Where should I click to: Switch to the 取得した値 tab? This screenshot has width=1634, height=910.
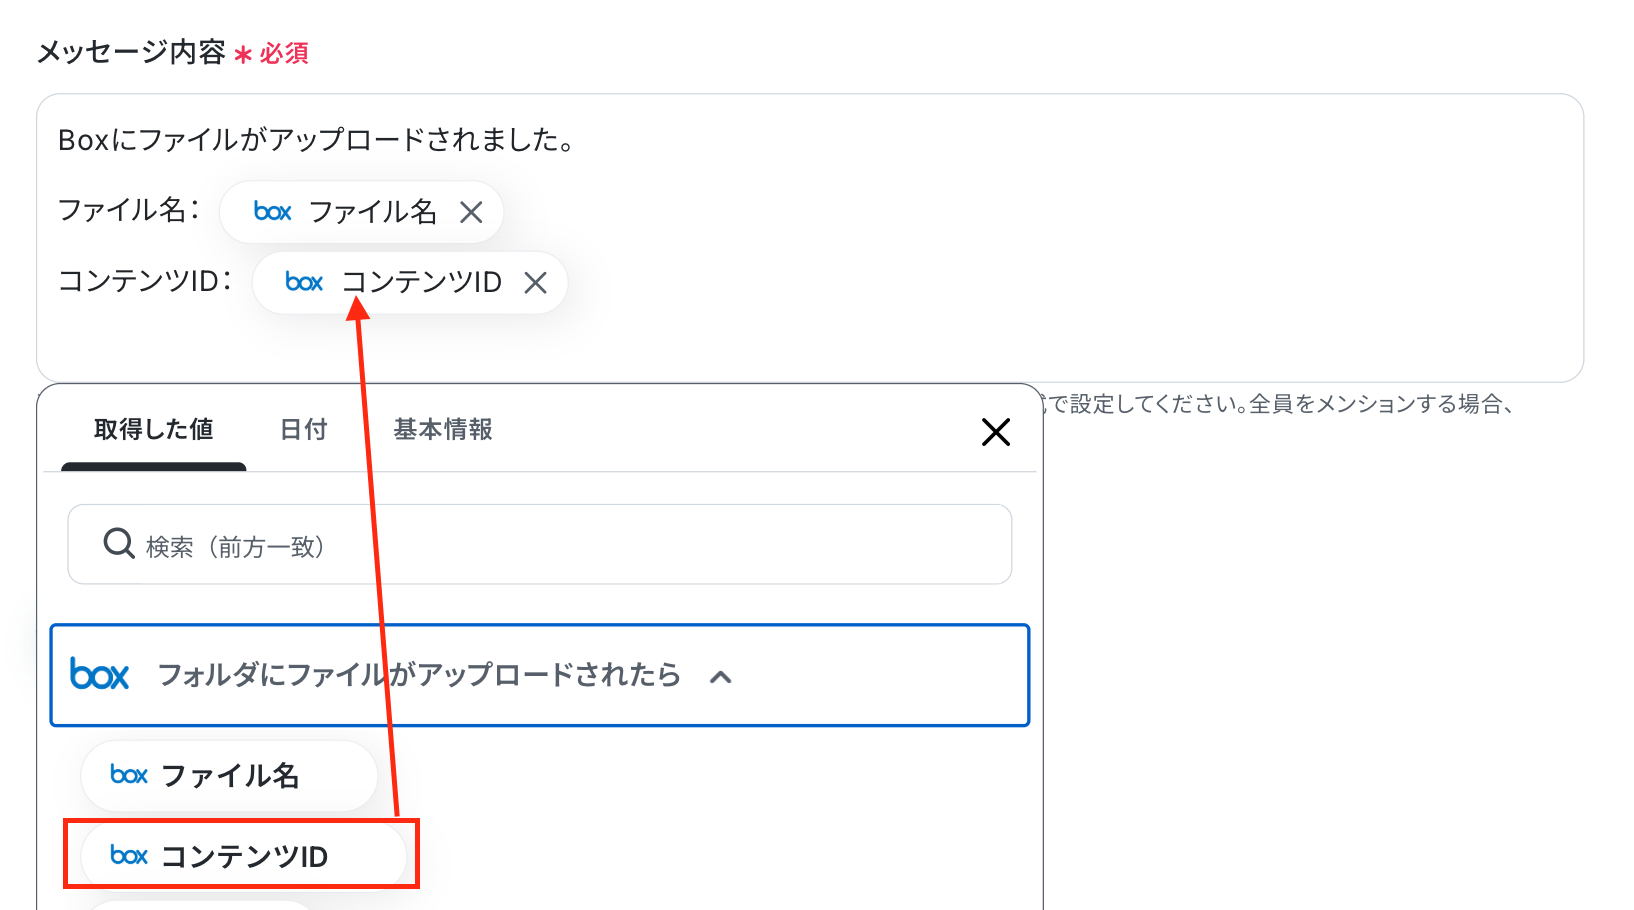(154, 430)
